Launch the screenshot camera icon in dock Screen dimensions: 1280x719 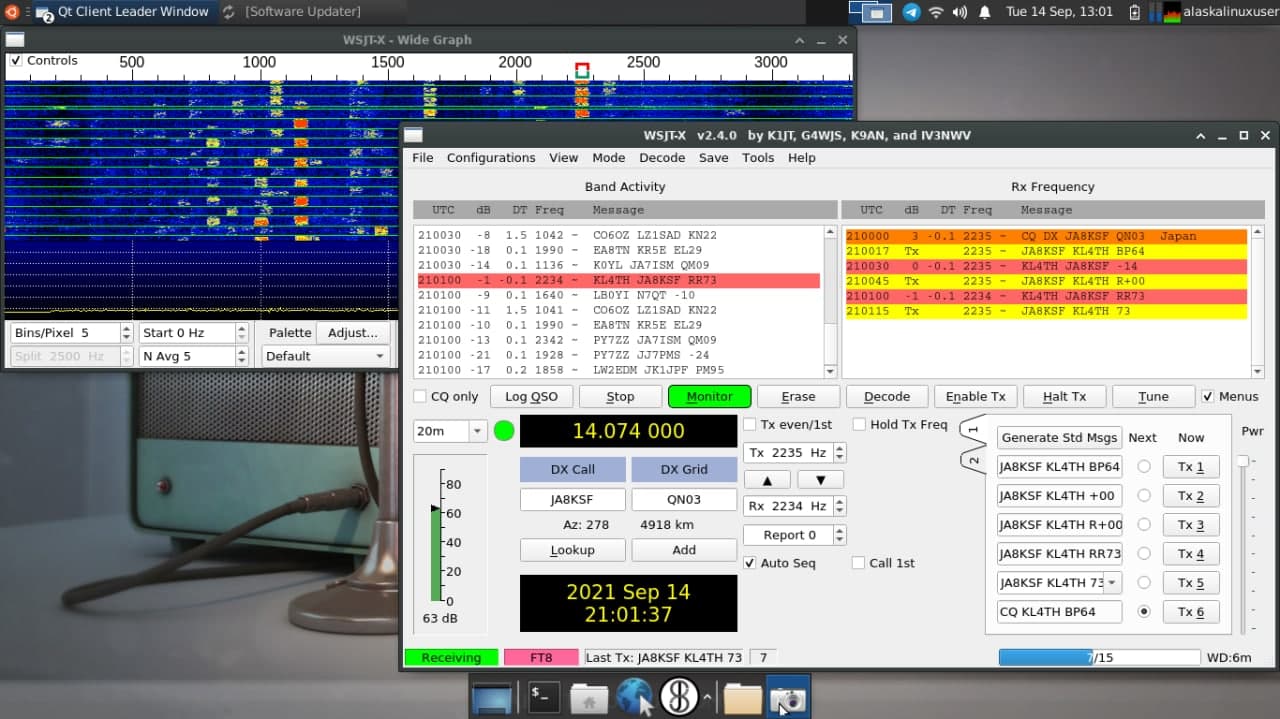788,697
